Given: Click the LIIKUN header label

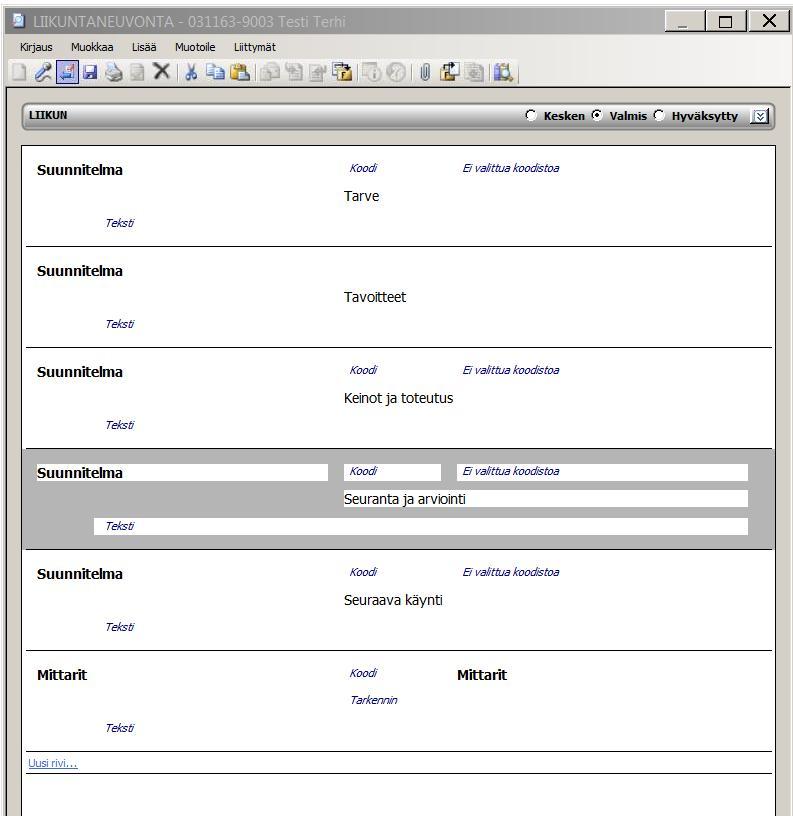Looking at the screenshot, I should coord(48,115).
